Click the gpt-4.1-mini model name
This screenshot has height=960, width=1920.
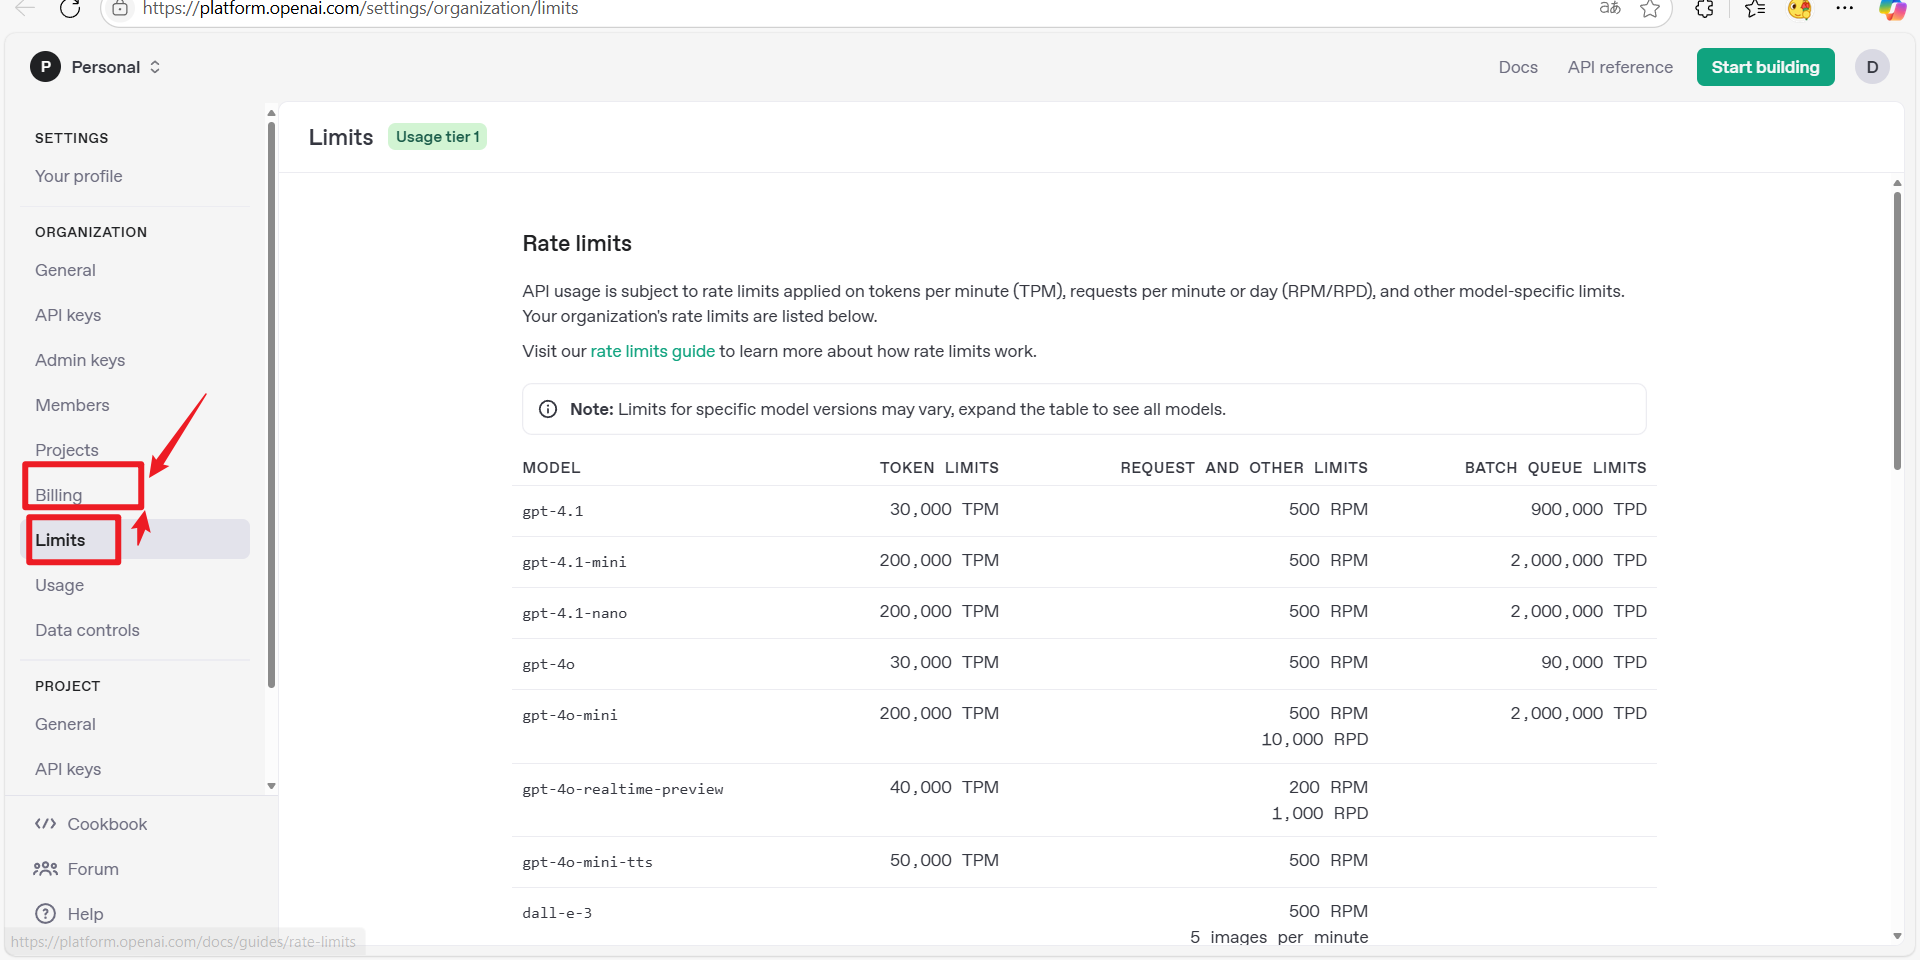tap(574, 562)
